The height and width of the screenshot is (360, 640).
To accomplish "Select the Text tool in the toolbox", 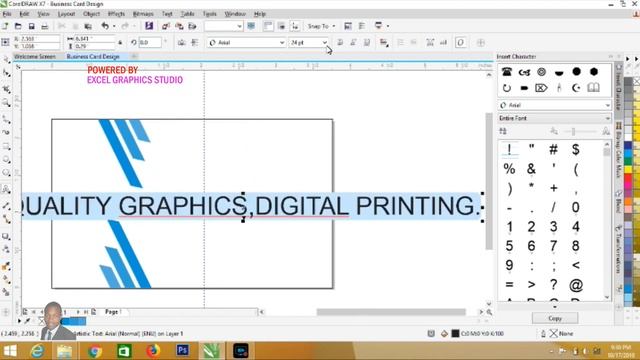I will click(x=6, y=189).
